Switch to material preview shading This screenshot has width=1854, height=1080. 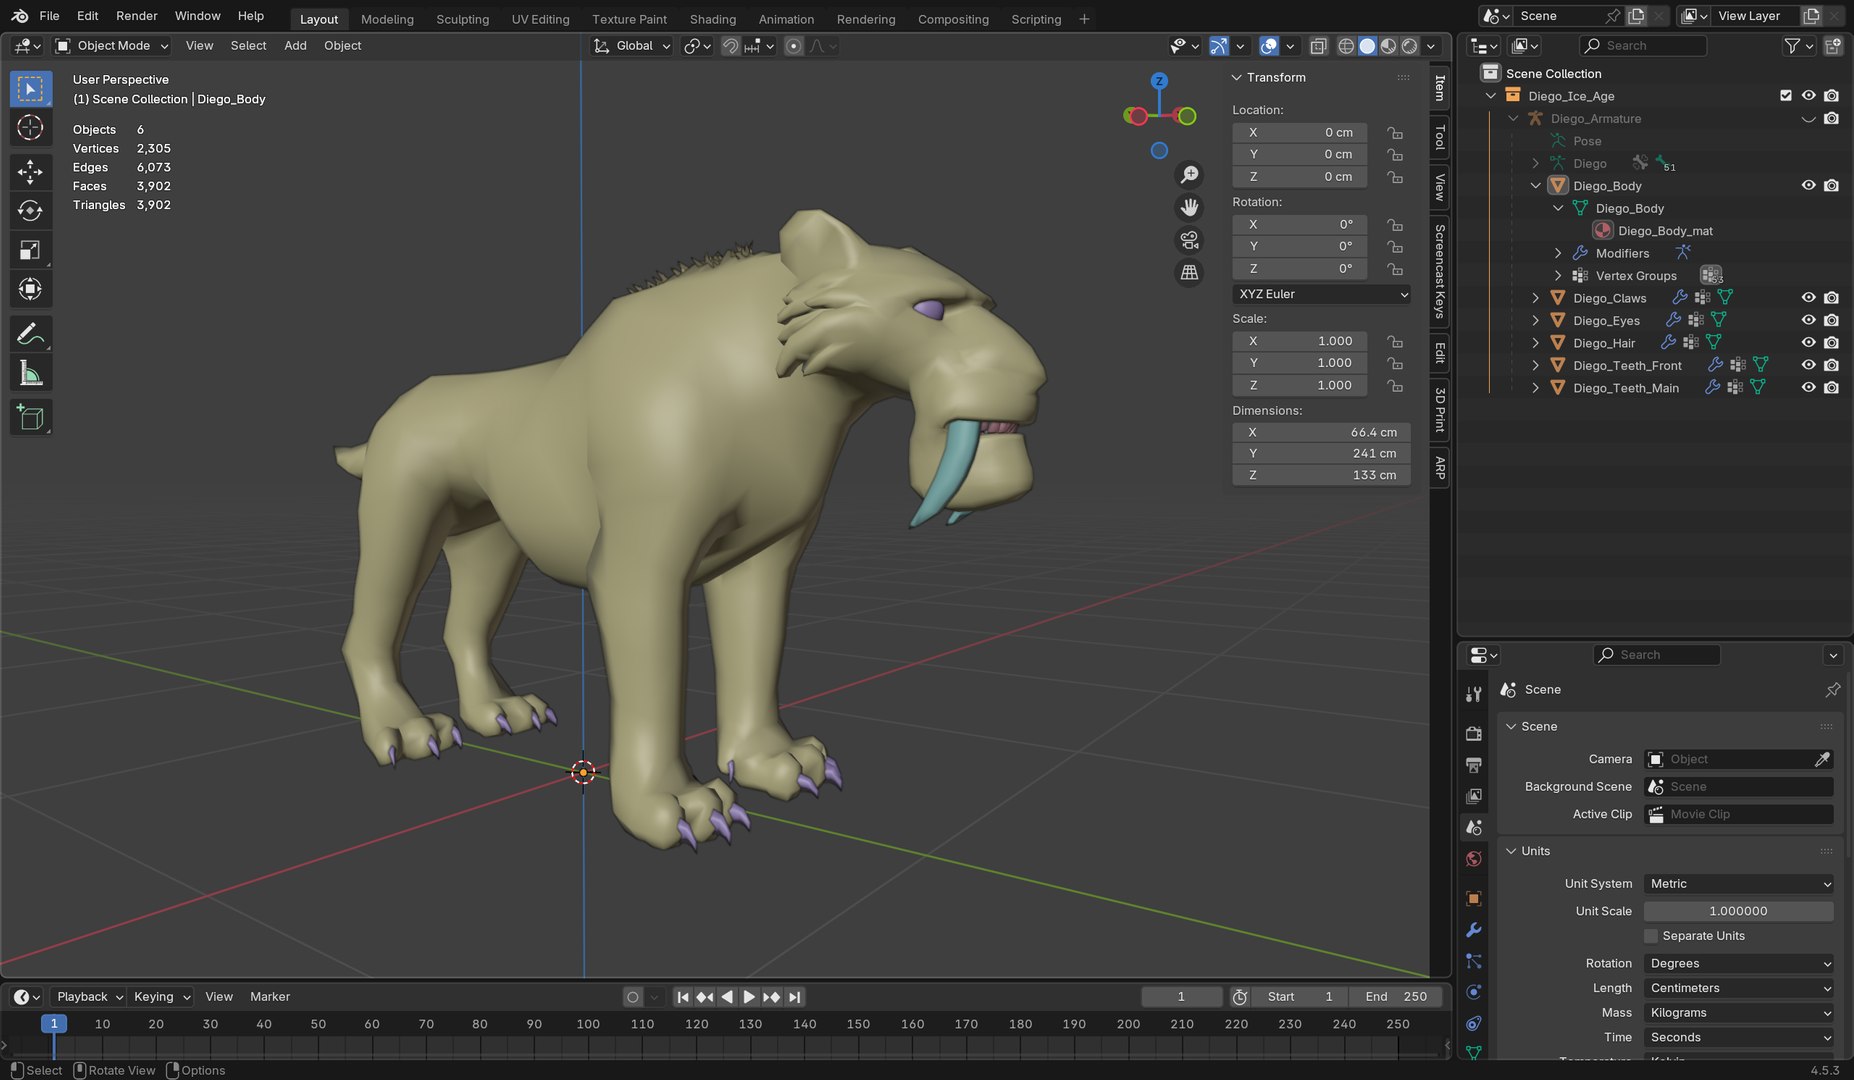point(1388,46)
